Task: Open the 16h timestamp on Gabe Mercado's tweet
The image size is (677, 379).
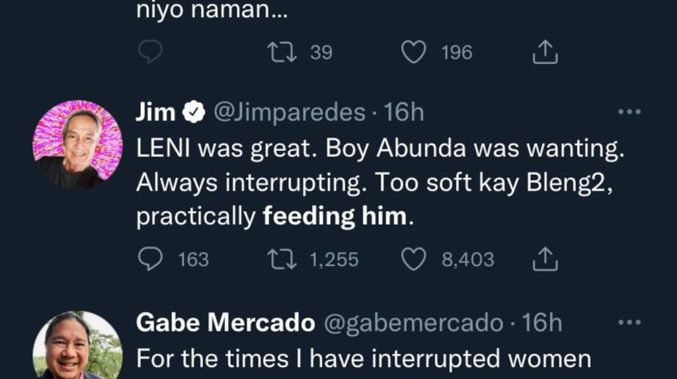Action: coord(542,322)
